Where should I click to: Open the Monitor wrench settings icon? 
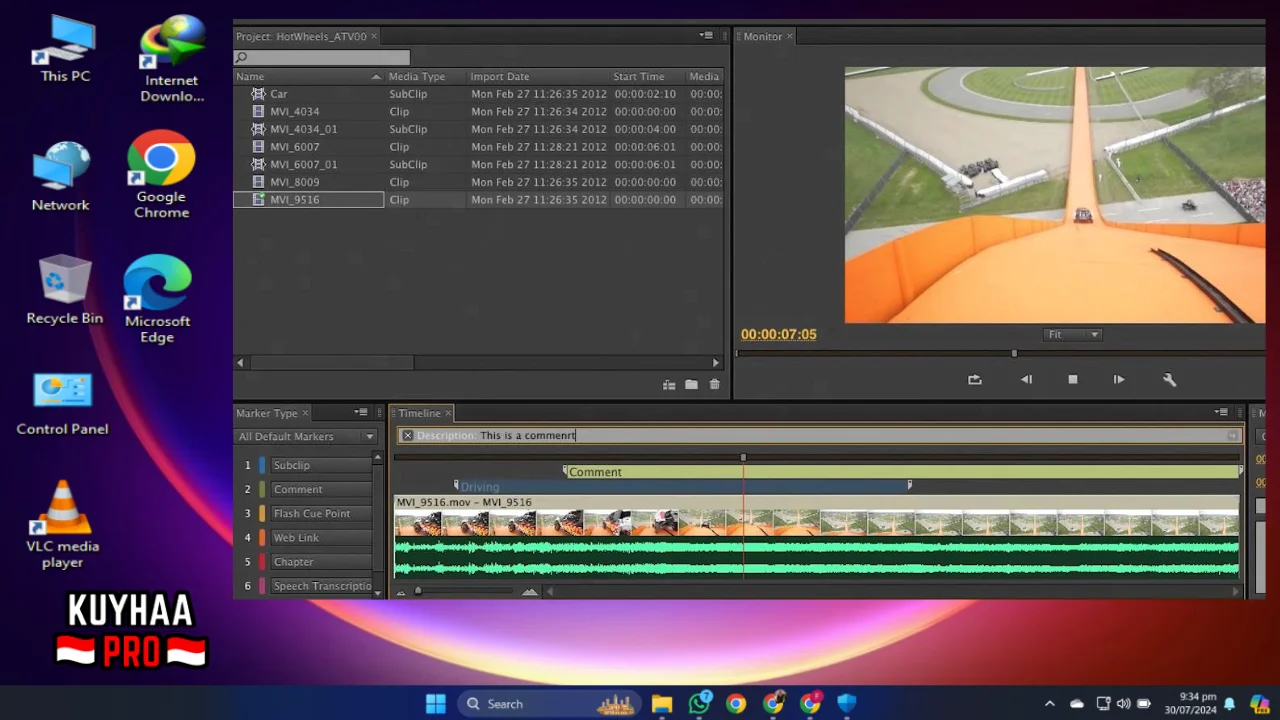point(1169,380)
